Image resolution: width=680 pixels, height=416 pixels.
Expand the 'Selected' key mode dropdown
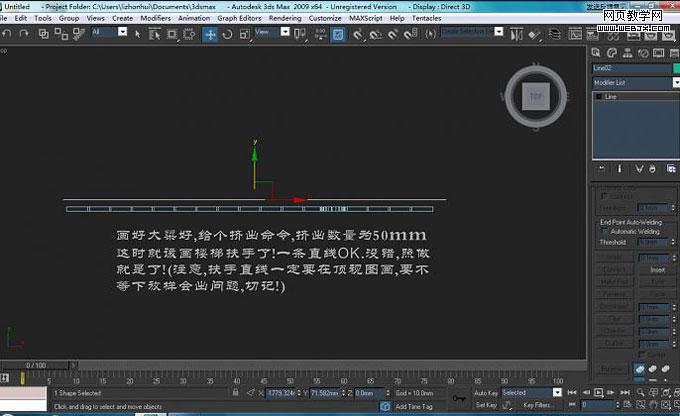(x=557, y=393)
